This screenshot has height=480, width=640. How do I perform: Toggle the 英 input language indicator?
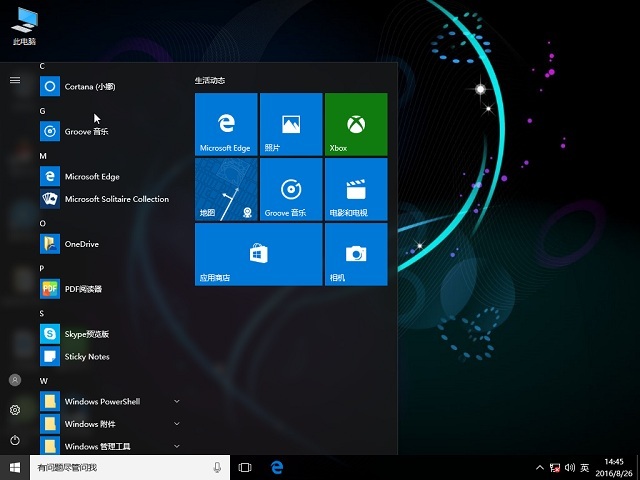click(x=584, y=467)
